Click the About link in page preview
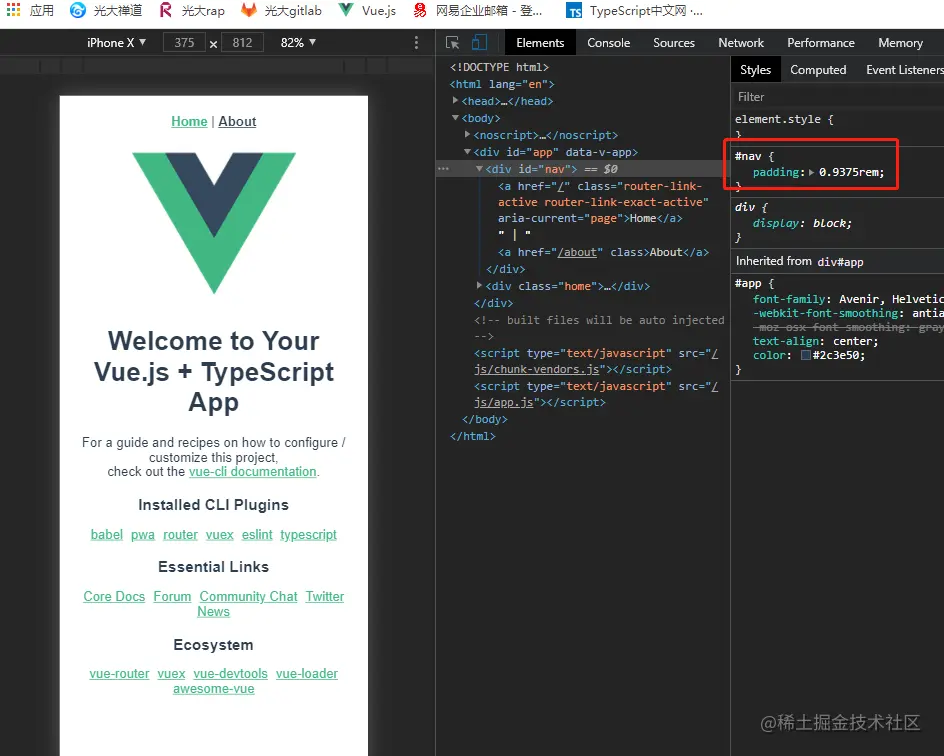The width and height of the screenshot is (944, 756). coord(237,121)
